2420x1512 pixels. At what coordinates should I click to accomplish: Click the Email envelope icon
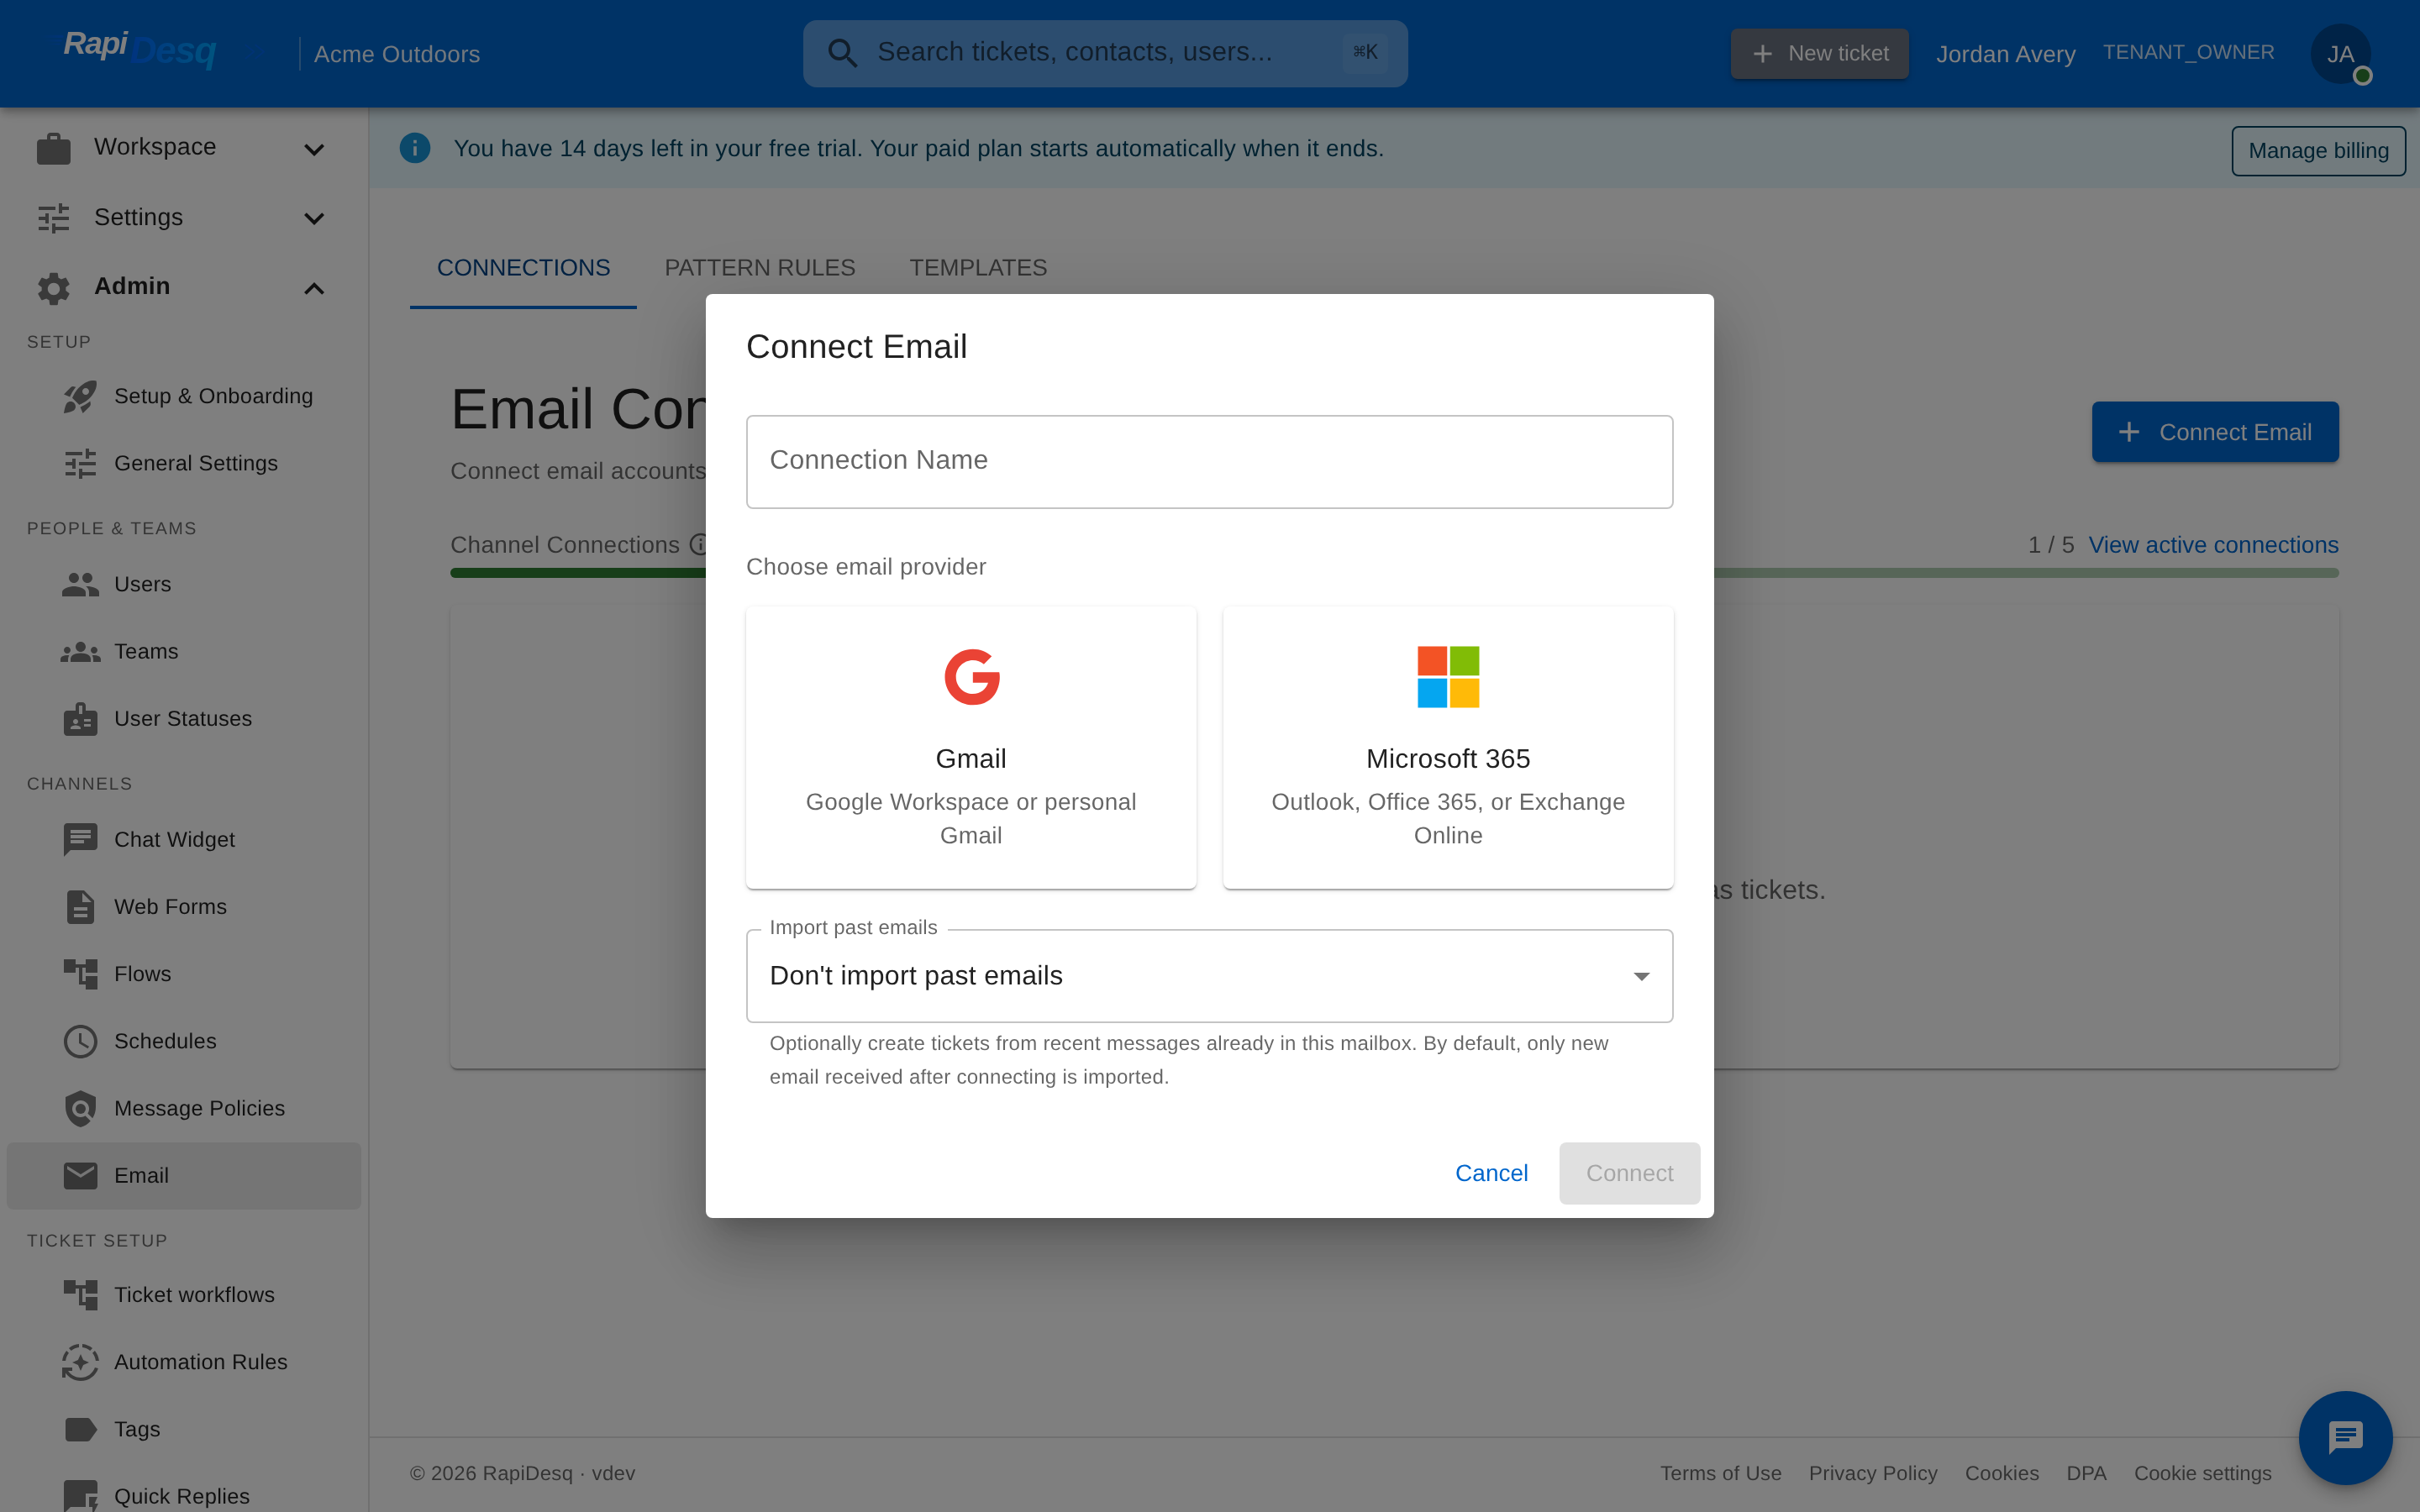point(80,1175)
